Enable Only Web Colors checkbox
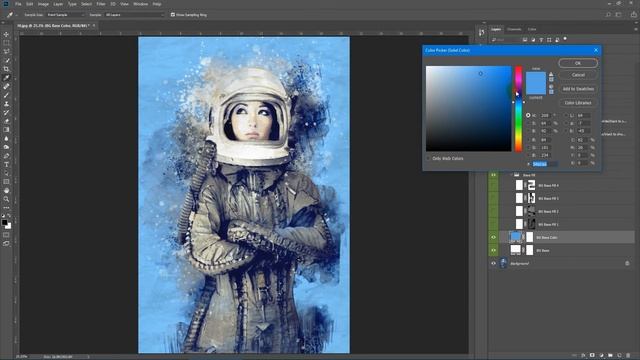640x360 pixels. click(x=429, y=158)
